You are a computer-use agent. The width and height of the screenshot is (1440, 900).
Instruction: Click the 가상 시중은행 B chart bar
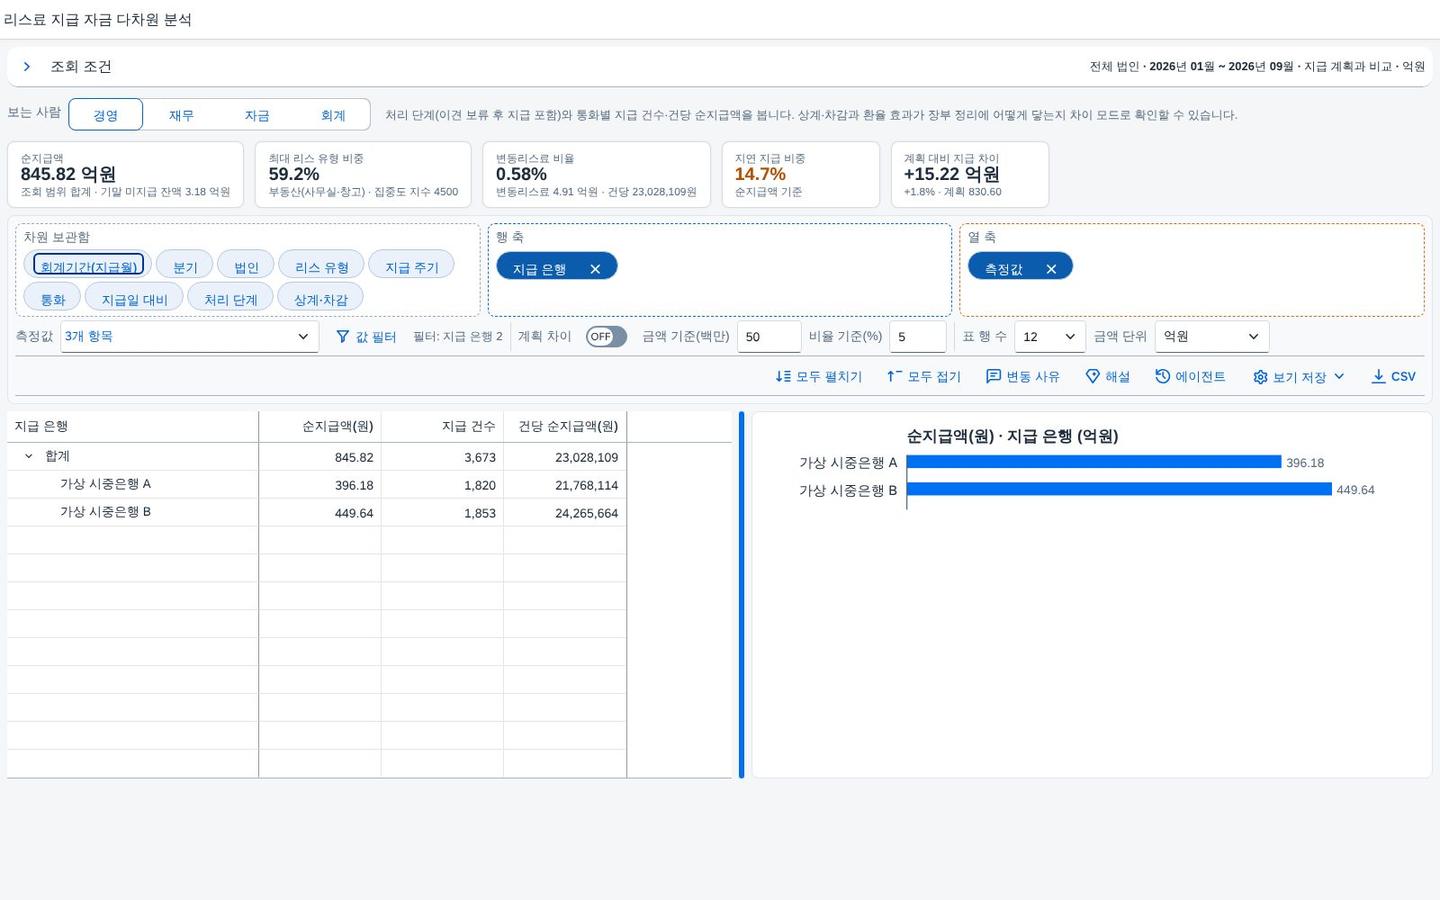pos(1119,489)
